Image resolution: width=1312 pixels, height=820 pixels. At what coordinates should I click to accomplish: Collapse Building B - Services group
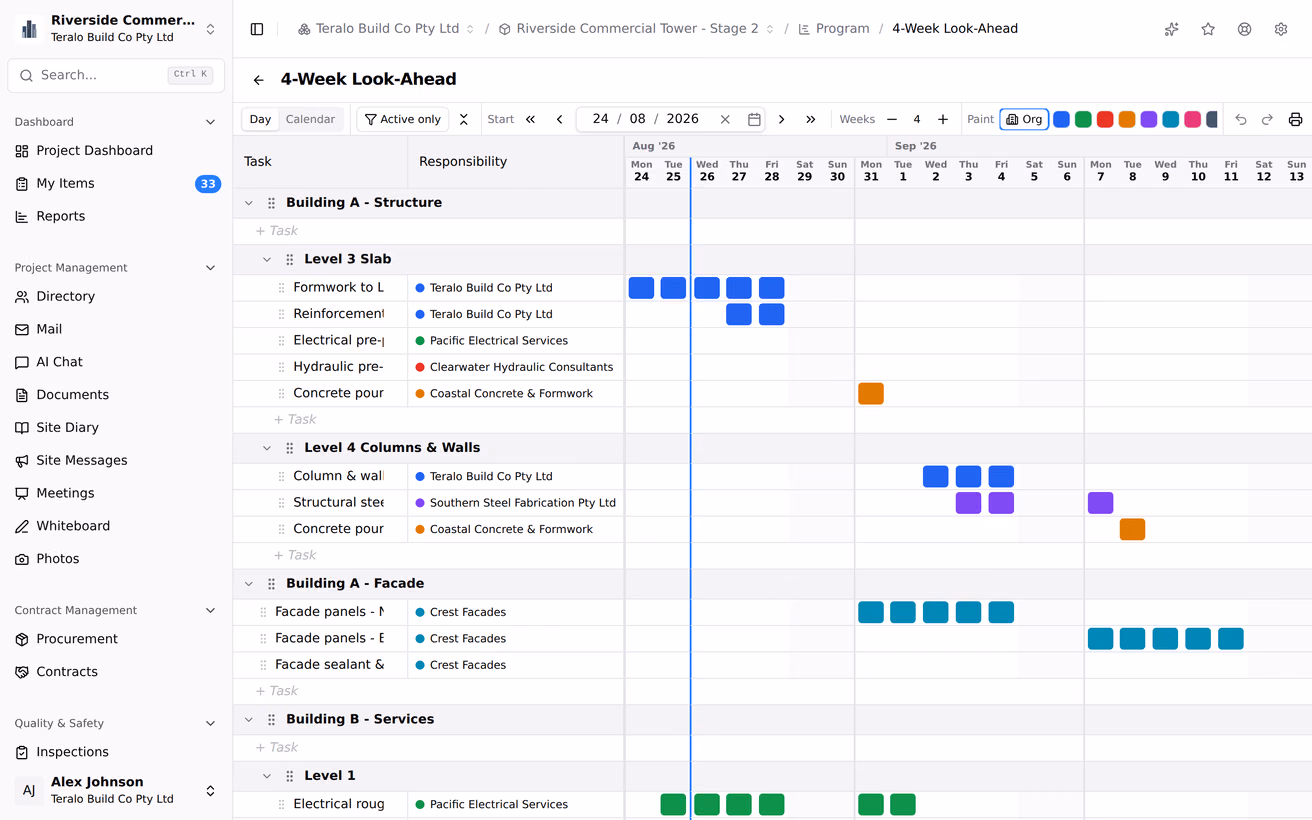[x=249, y=719]
